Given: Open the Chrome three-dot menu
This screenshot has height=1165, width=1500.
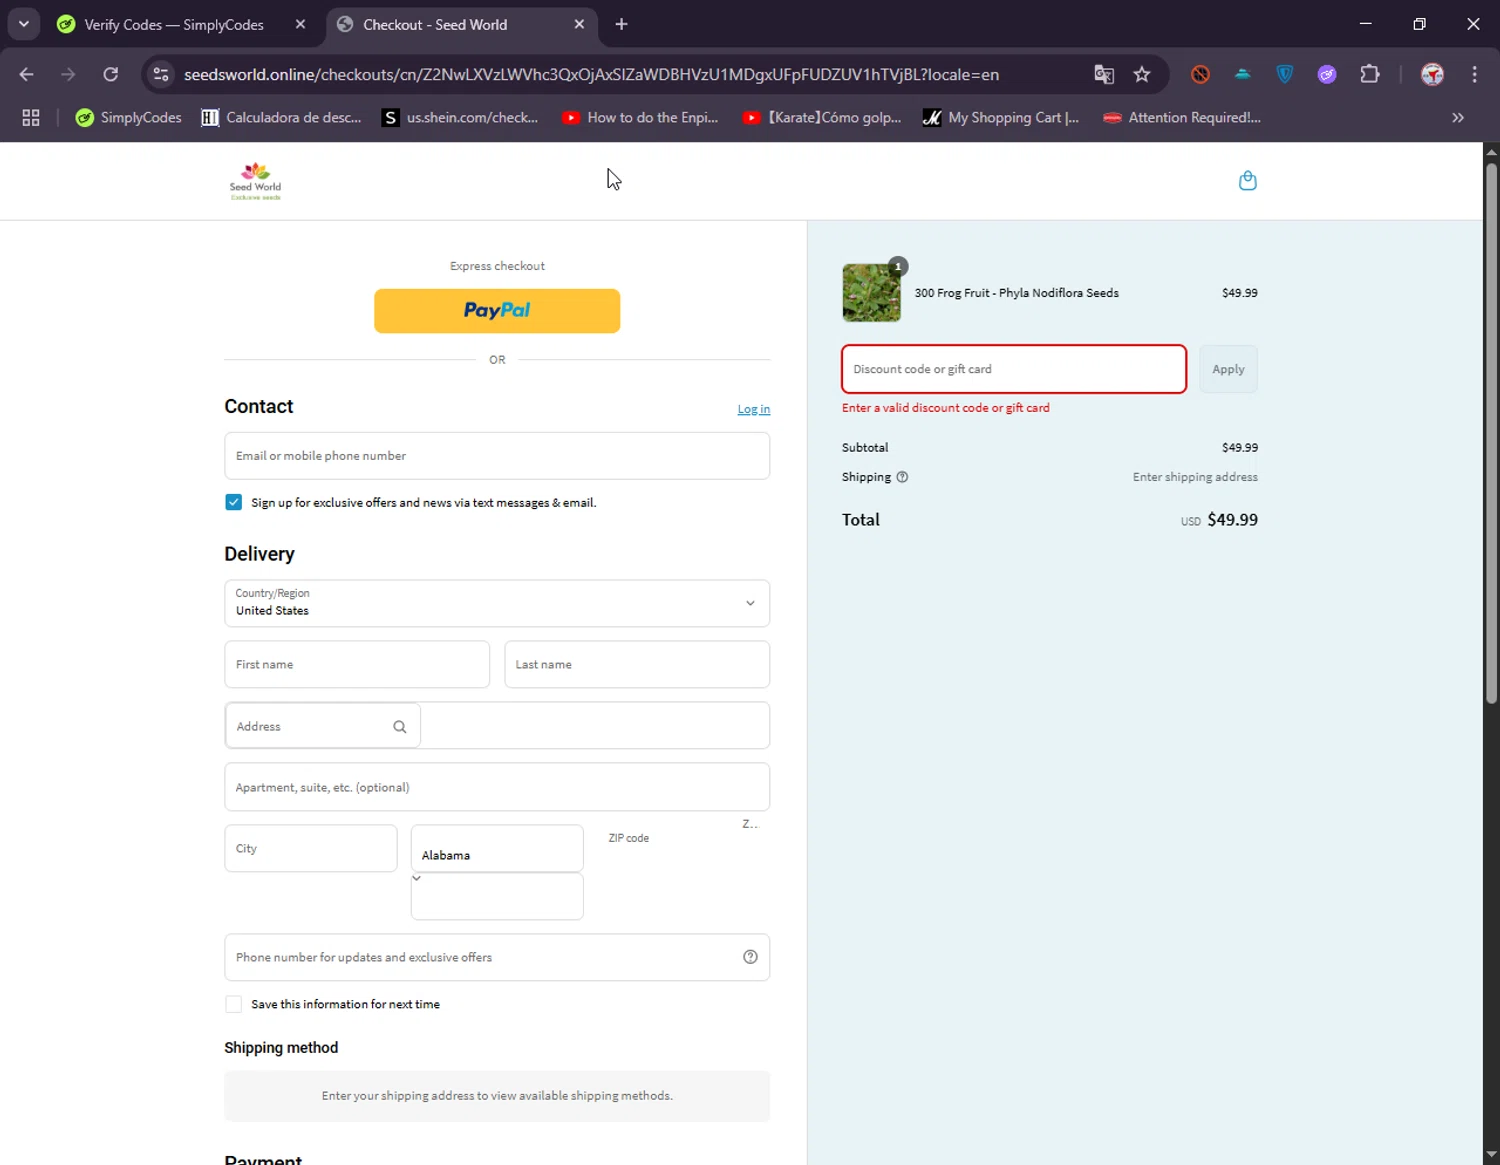Looking at the screenshot, I should pos(1475,74).
